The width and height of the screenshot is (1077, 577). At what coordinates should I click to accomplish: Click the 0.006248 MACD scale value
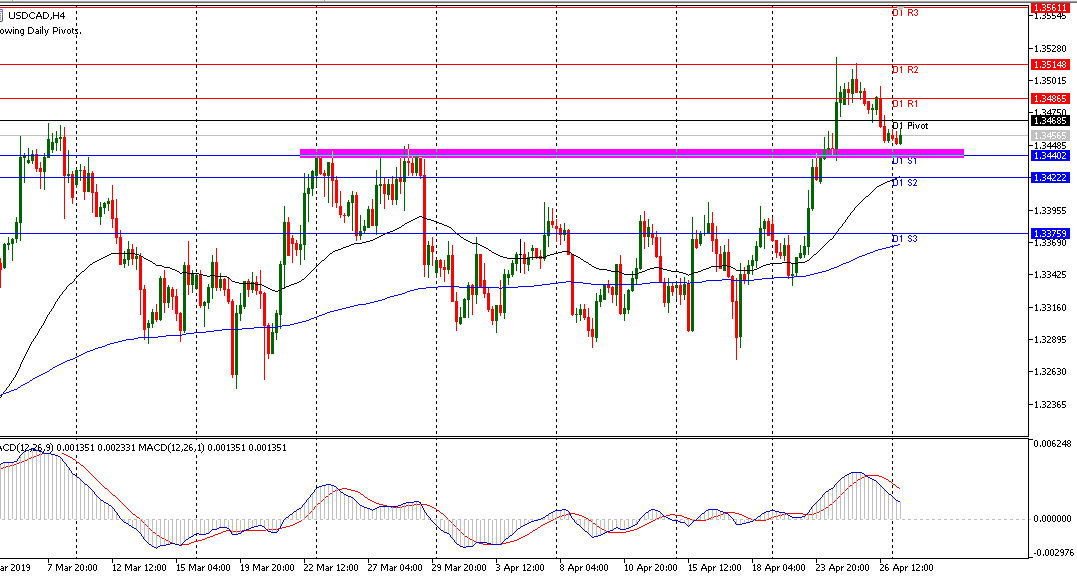(x=1051, y=443)
